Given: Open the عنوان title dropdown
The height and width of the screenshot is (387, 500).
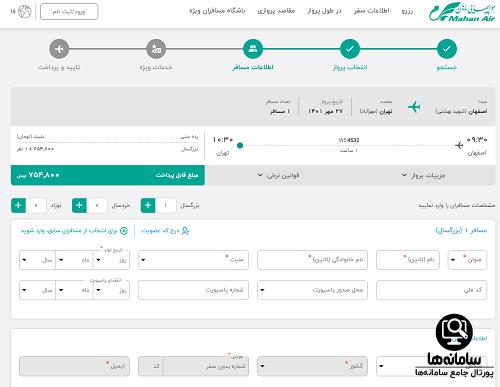Looking at the screenshot, I should pos(467,260).
